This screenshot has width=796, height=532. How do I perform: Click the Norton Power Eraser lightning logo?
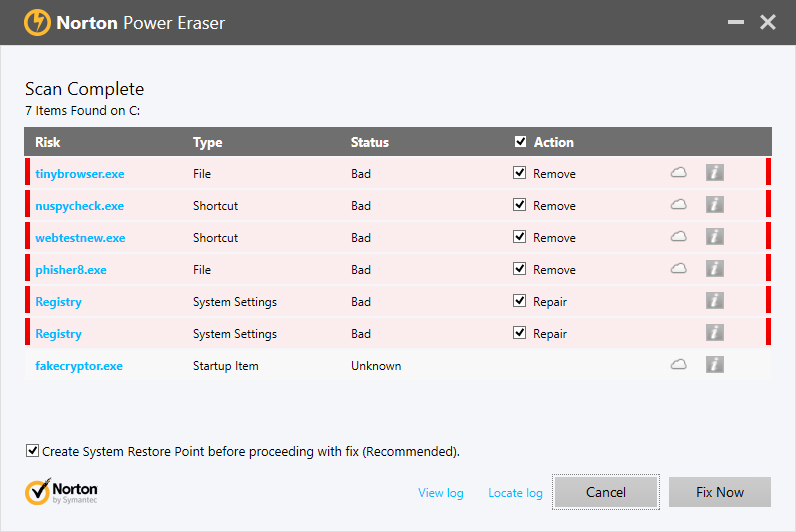(x=37, y=22)
